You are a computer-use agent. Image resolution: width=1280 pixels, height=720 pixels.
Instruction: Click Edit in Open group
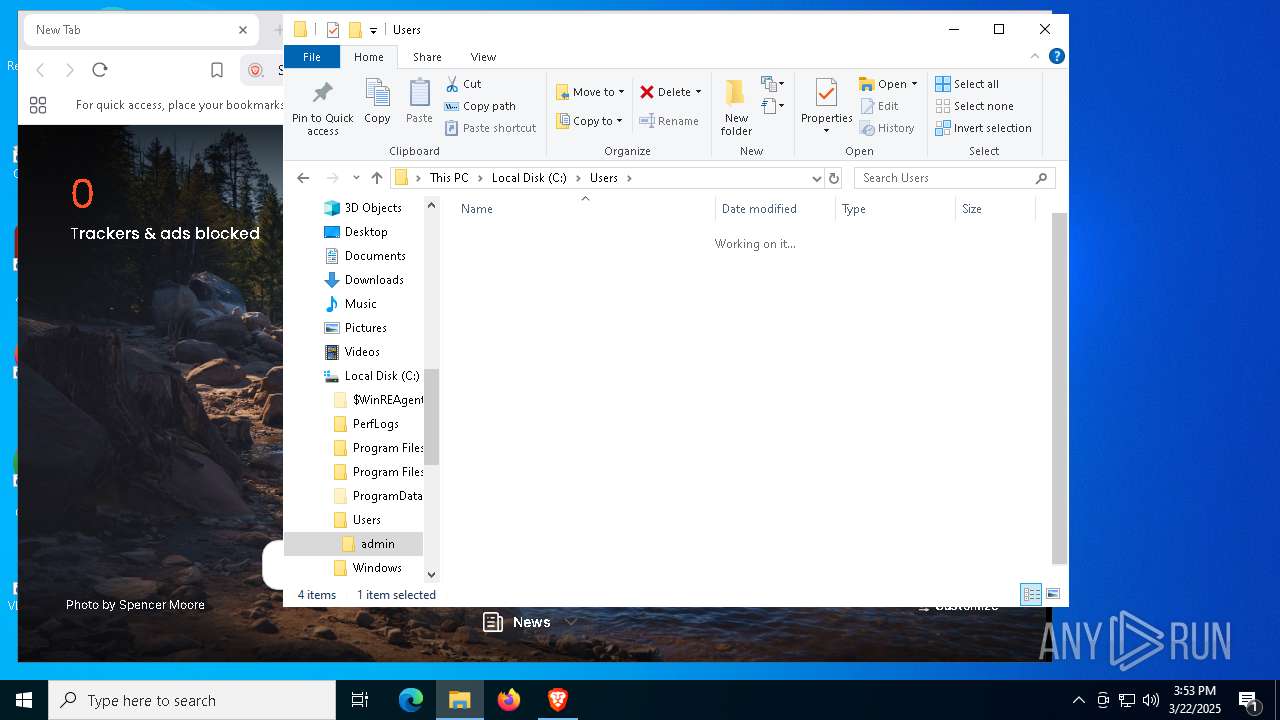pyautogui.click(x=879, y=106)
